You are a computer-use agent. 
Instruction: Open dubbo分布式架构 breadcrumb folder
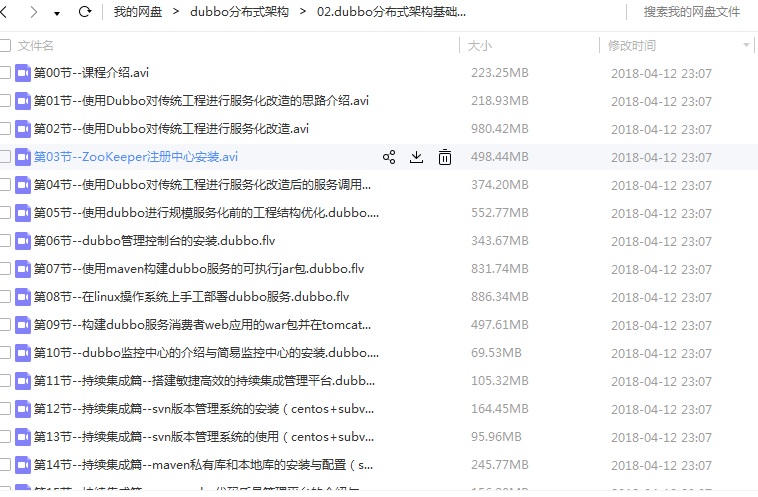[x=239, y=12]
